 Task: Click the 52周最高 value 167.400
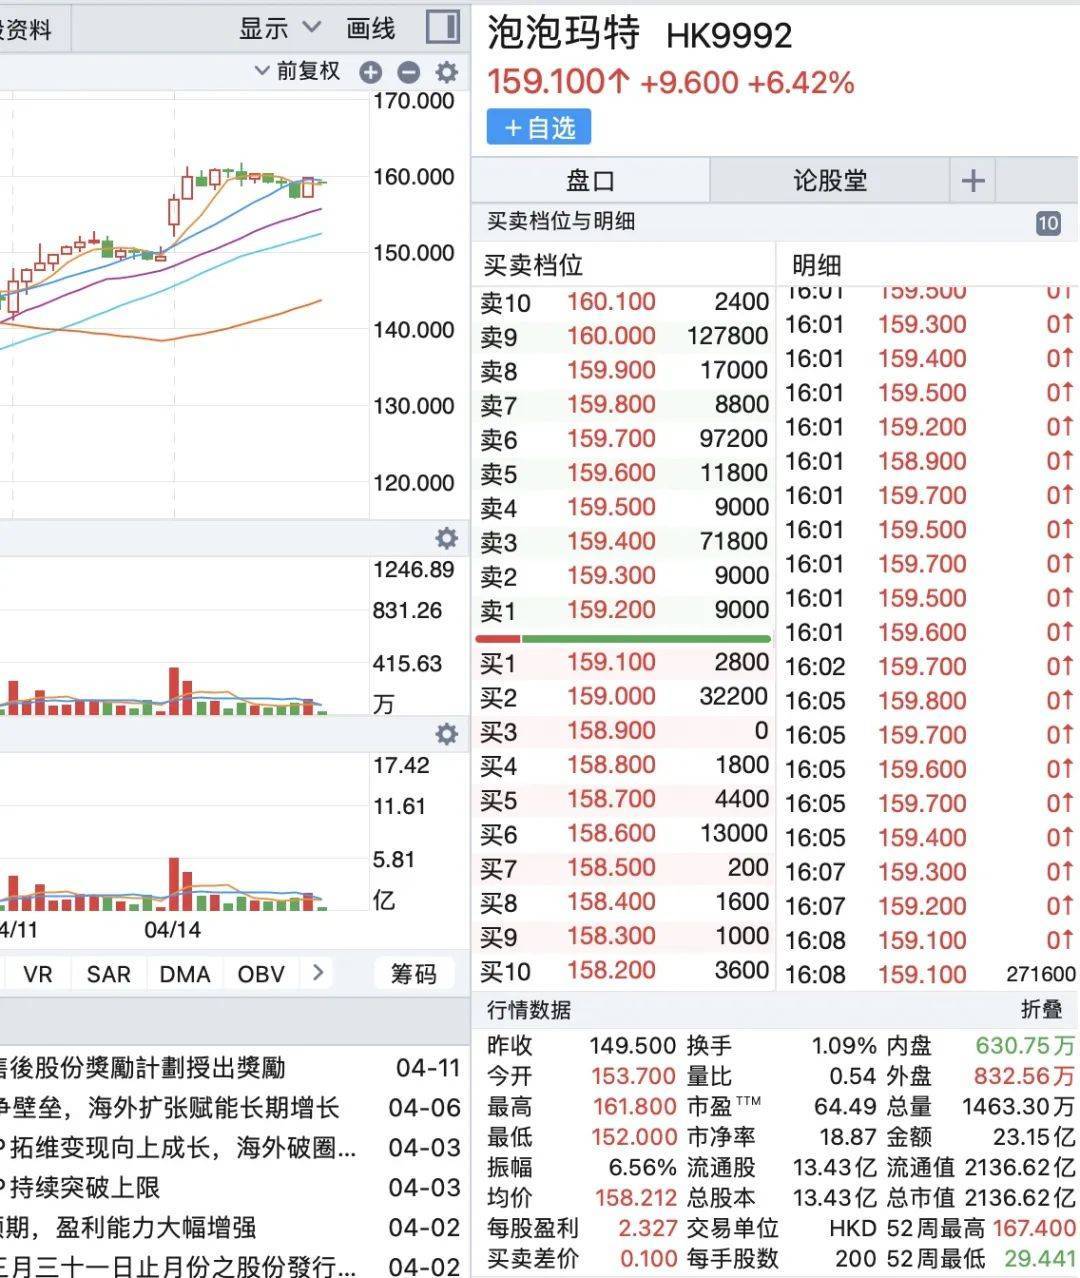(x=1034, y=1228)
